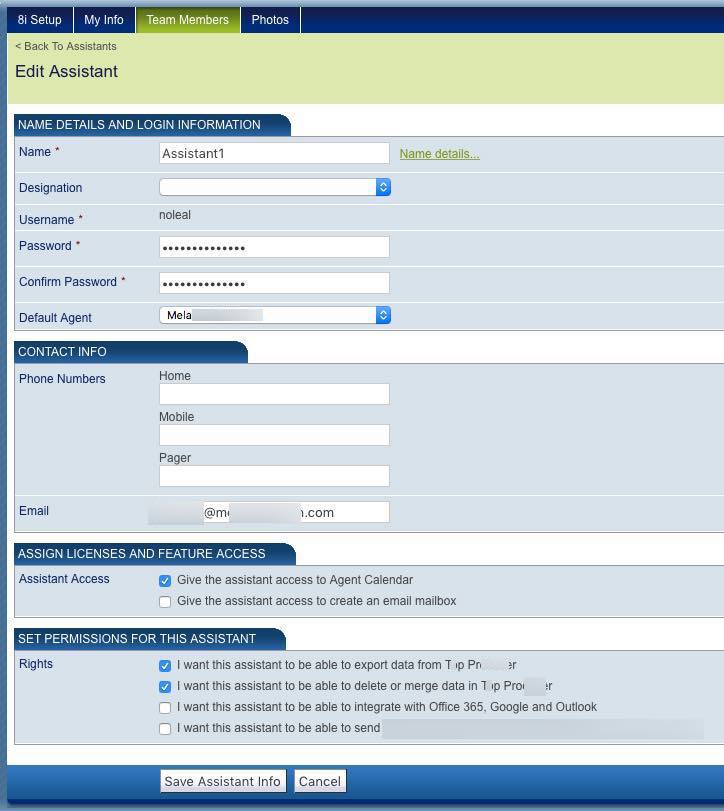The image size is (724, 811).
Task: Open the Photos tab
Action: 270,20
